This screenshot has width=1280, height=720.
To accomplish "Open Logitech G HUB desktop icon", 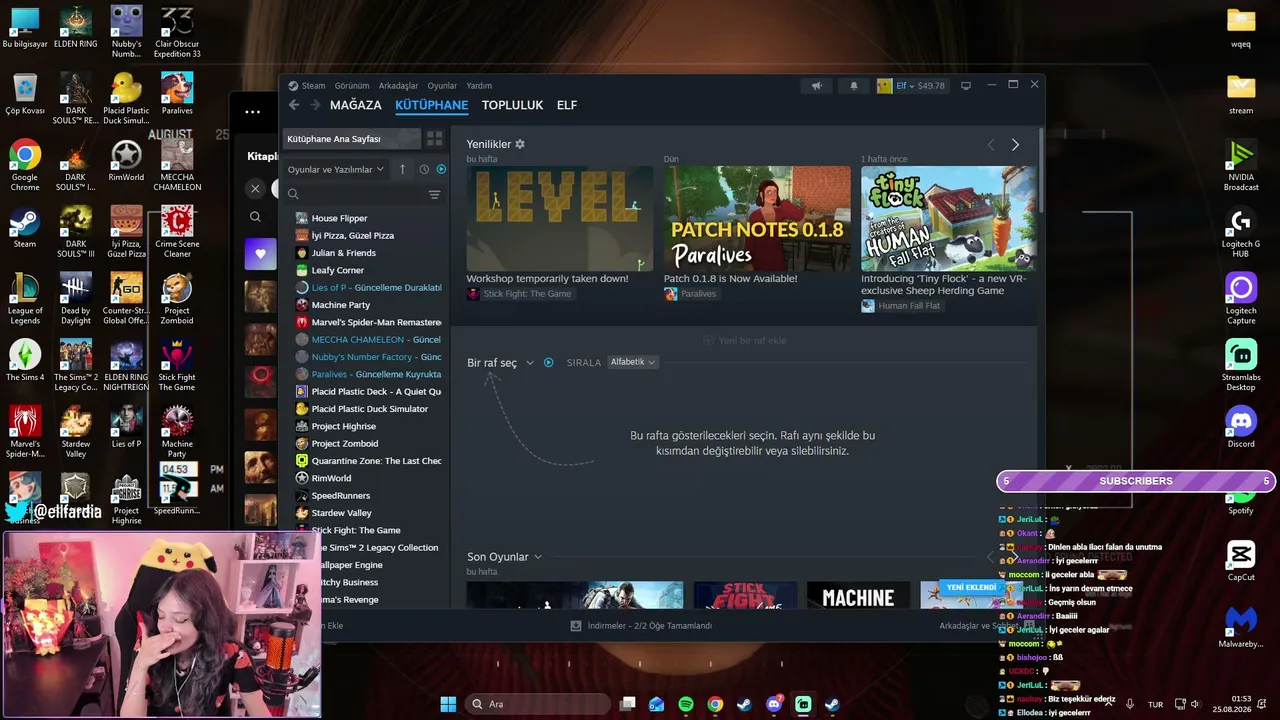I will point(1241,233).
